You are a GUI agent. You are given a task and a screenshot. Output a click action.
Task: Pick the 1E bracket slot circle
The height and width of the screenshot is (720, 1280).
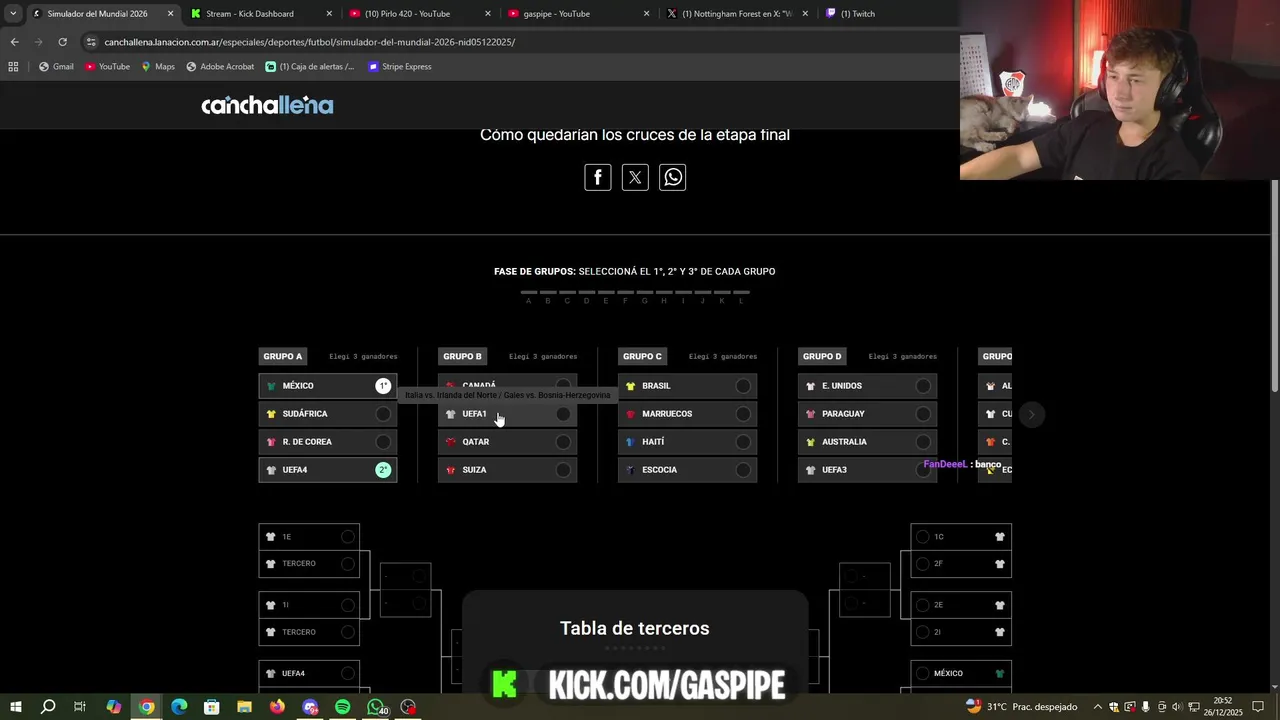tap(347, 537)
